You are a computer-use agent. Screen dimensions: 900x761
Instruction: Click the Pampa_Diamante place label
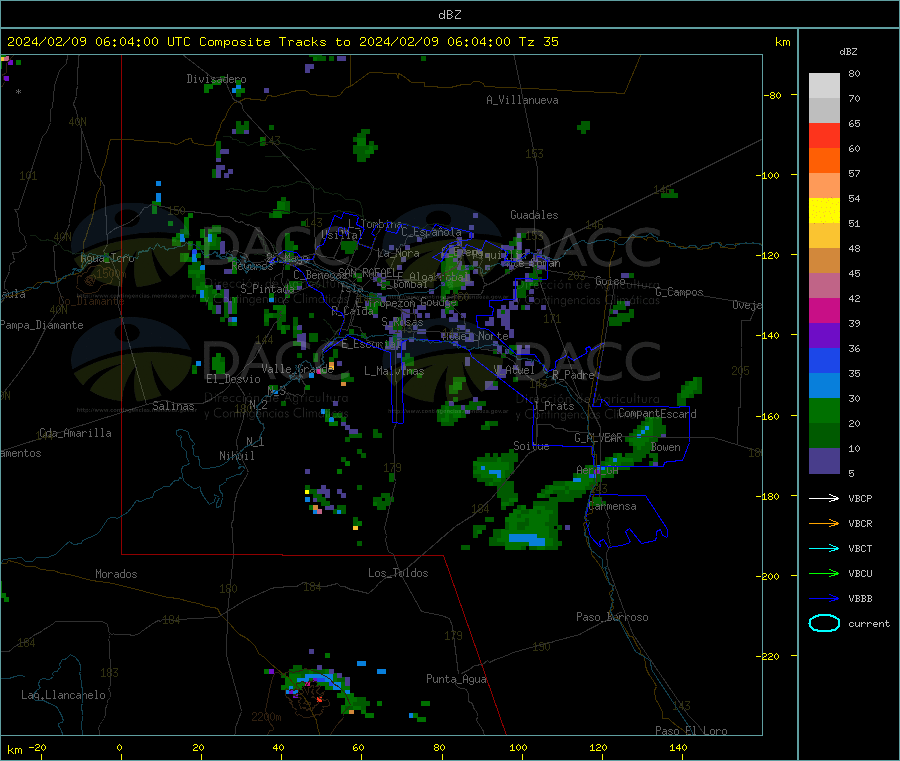click(x=42, y=325)
